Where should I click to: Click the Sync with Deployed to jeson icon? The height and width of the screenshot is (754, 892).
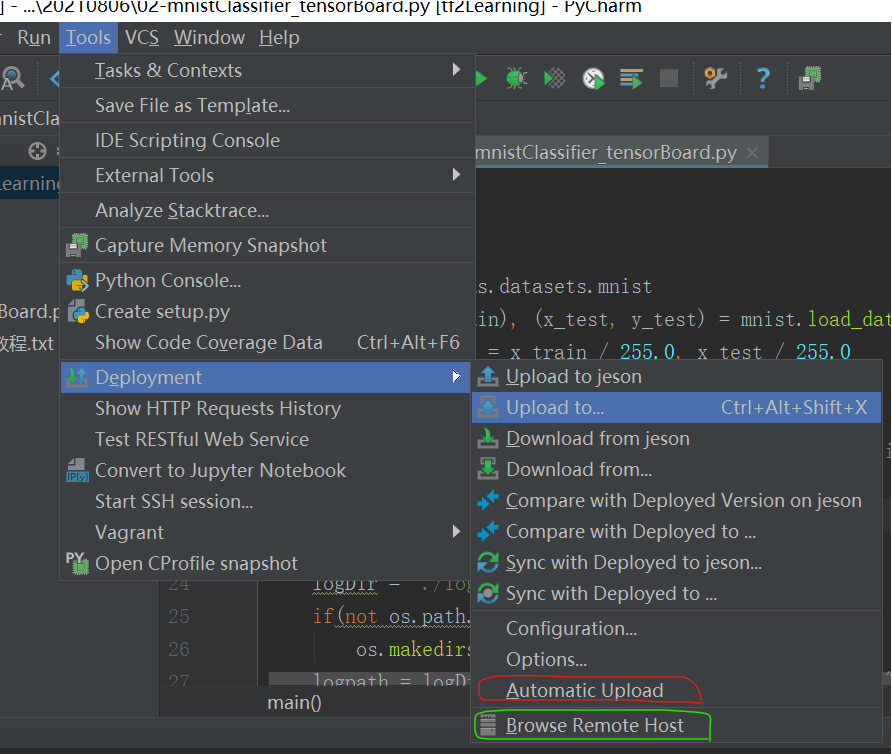(488, 562)
